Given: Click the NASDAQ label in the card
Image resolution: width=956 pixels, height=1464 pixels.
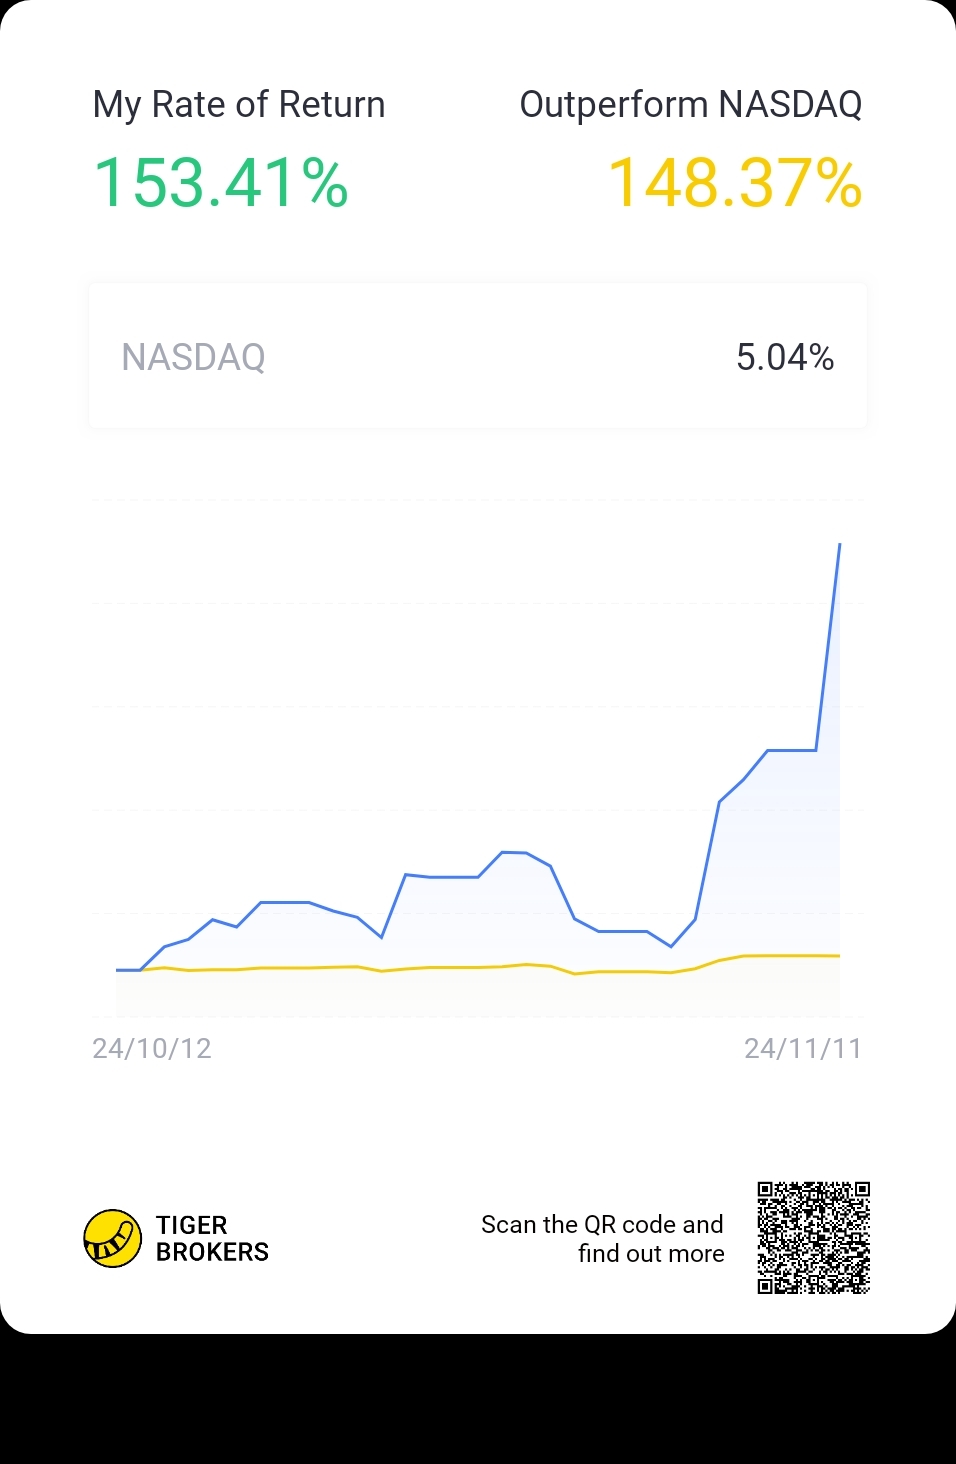Looking at the screenshot, I should tap(193, 357).
